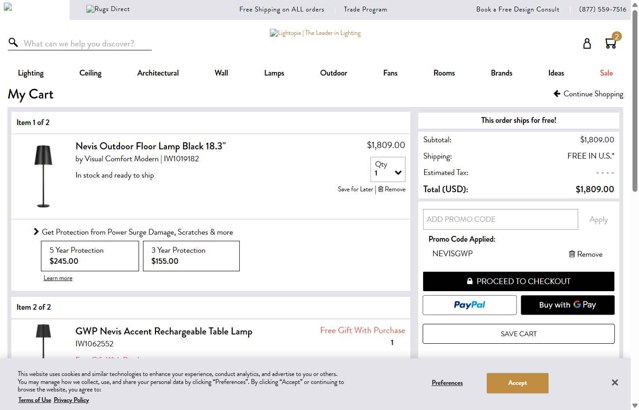639x410 pixels.
Task: Open the shopping cart icon
Action: (x=610, y=43)
